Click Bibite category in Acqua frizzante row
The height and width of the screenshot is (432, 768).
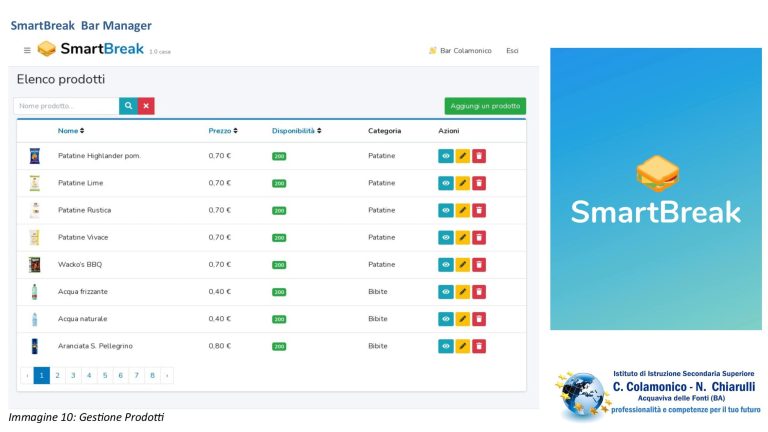tap(378, 291)
